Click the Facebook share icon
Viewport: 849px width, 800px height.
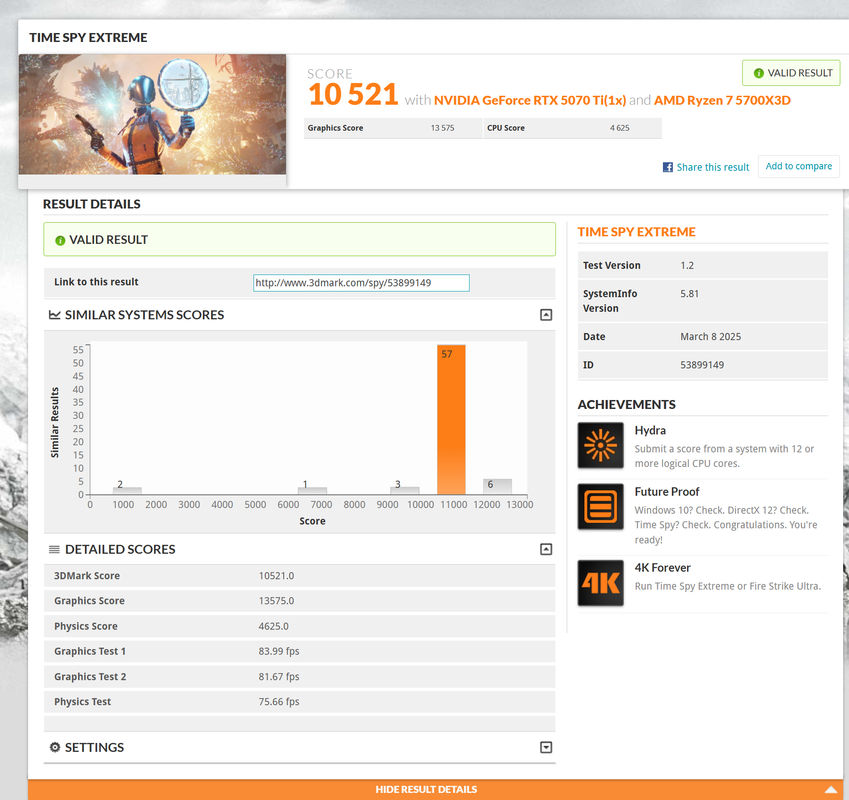(668, 167)
